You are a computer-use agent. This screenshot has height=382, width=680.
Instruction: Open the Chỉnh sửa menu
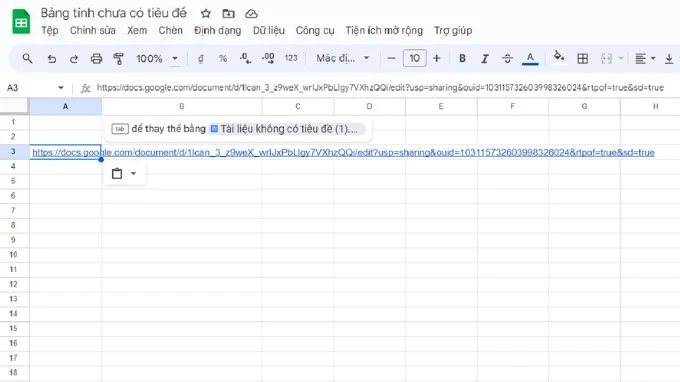(93, 30)
